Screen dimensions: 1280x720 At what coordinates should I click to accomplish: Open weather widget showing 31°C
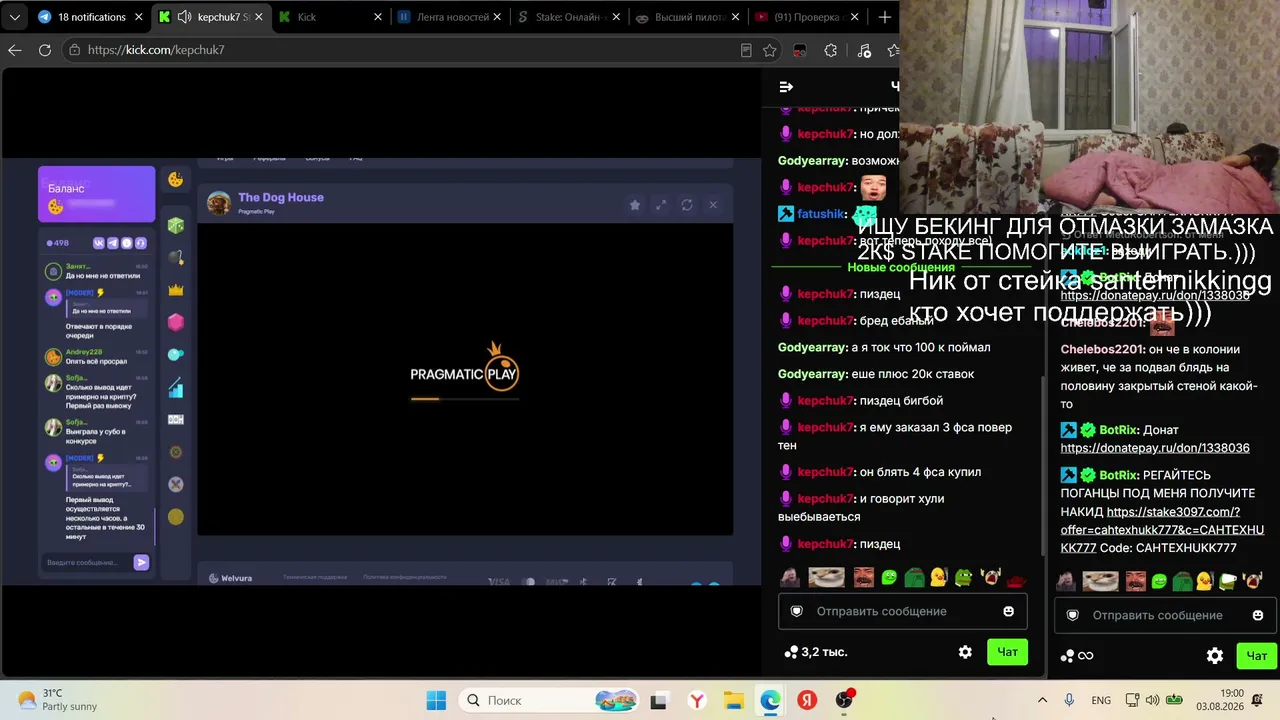[58, 700]
